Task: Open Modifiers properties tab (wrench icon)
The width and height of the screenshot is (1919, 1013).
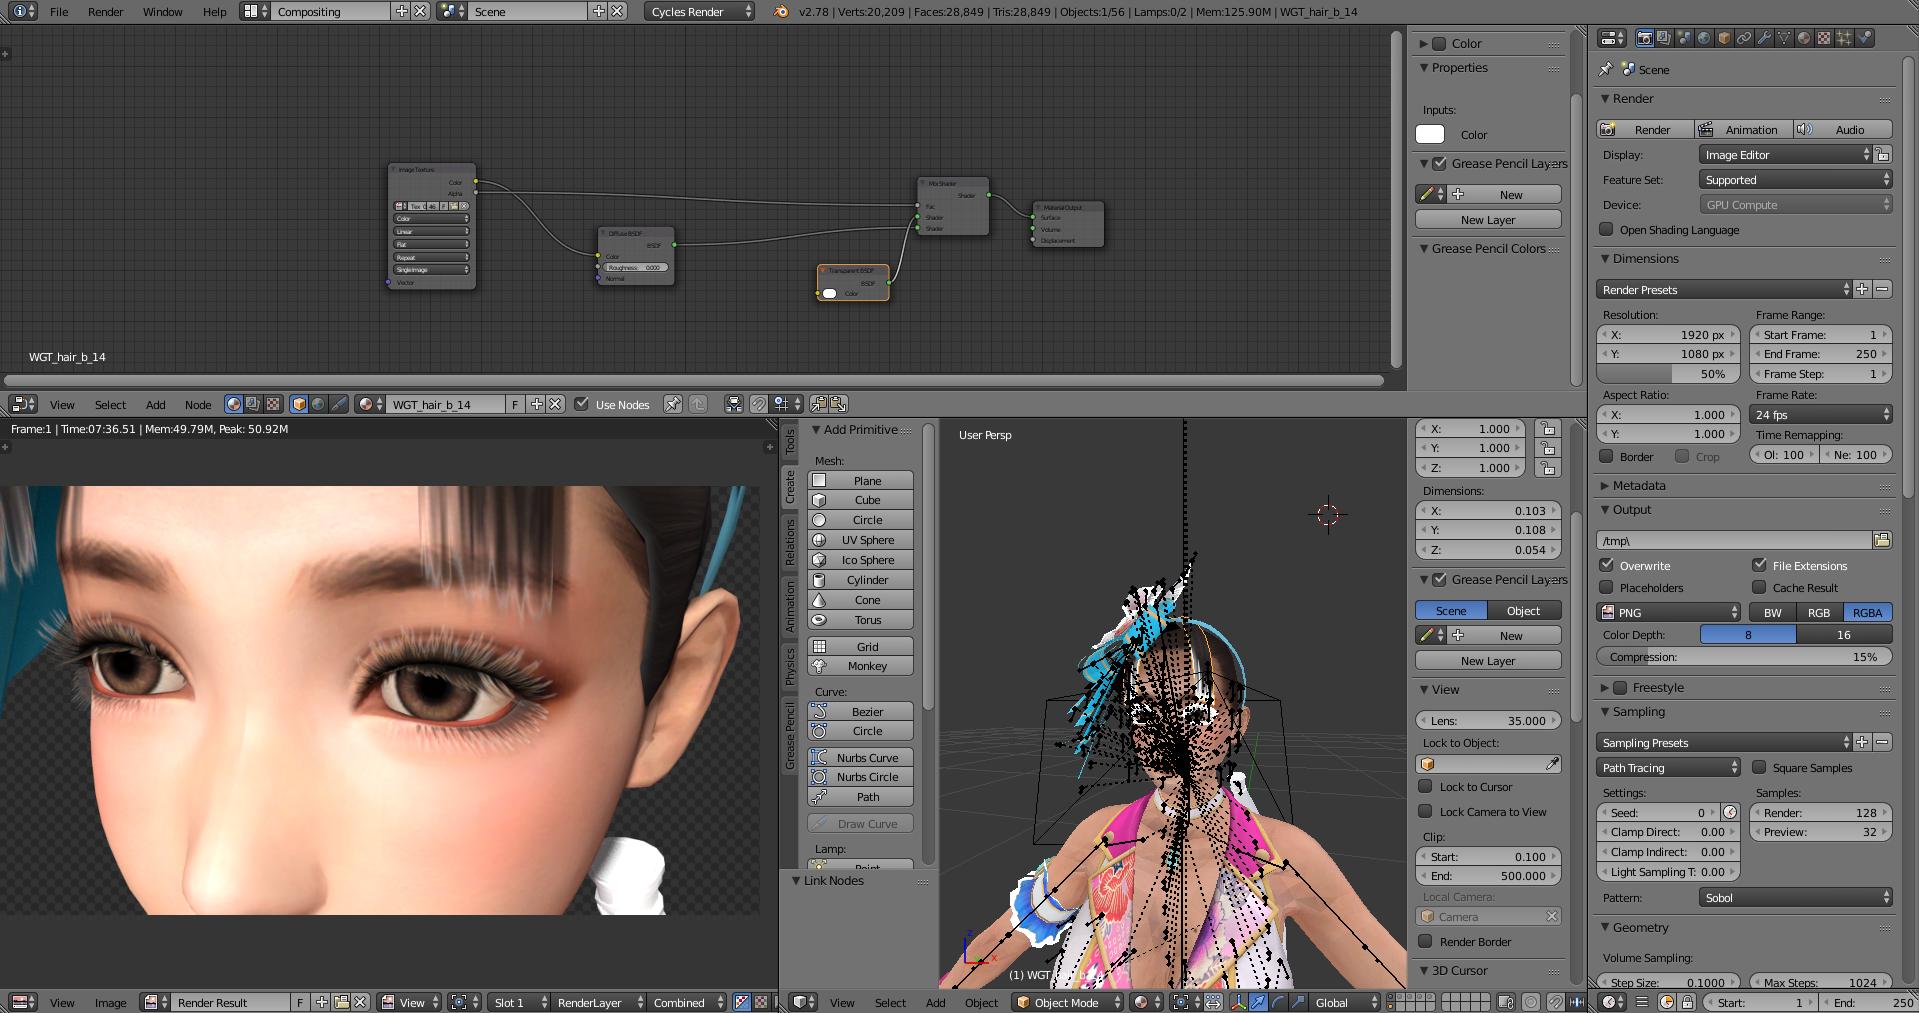Action: [1764, 38]
